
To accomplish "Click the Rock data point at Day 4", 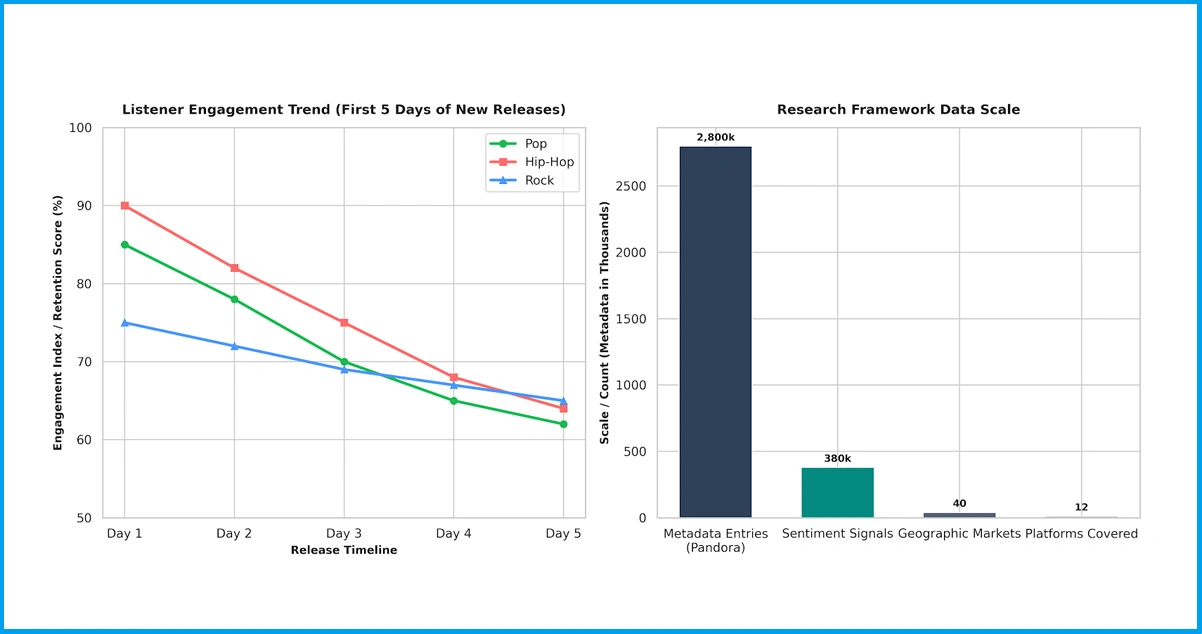I will pyautogui.click(x=454, y=385).
